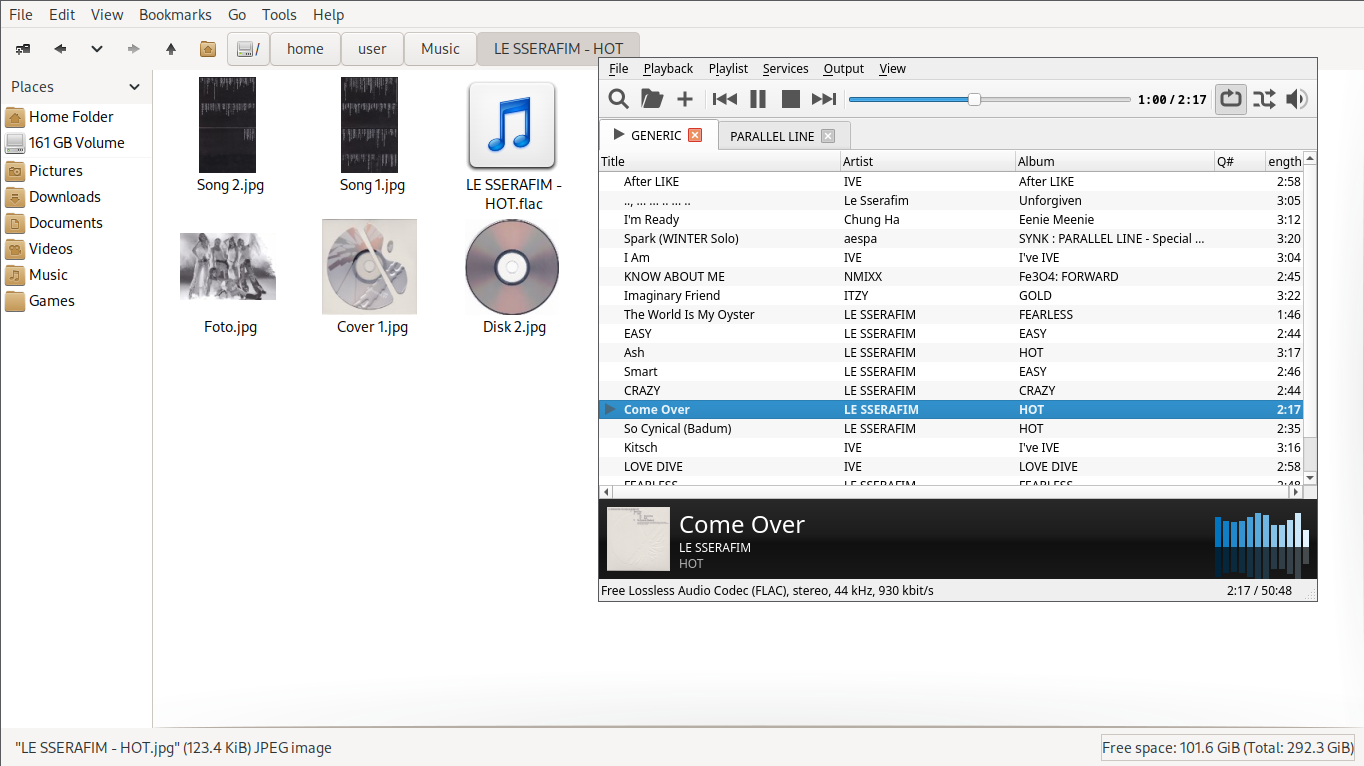Screen dimensions: 1364x766
Task: Click the add files plus icon
Action: [x=685, y=99]
